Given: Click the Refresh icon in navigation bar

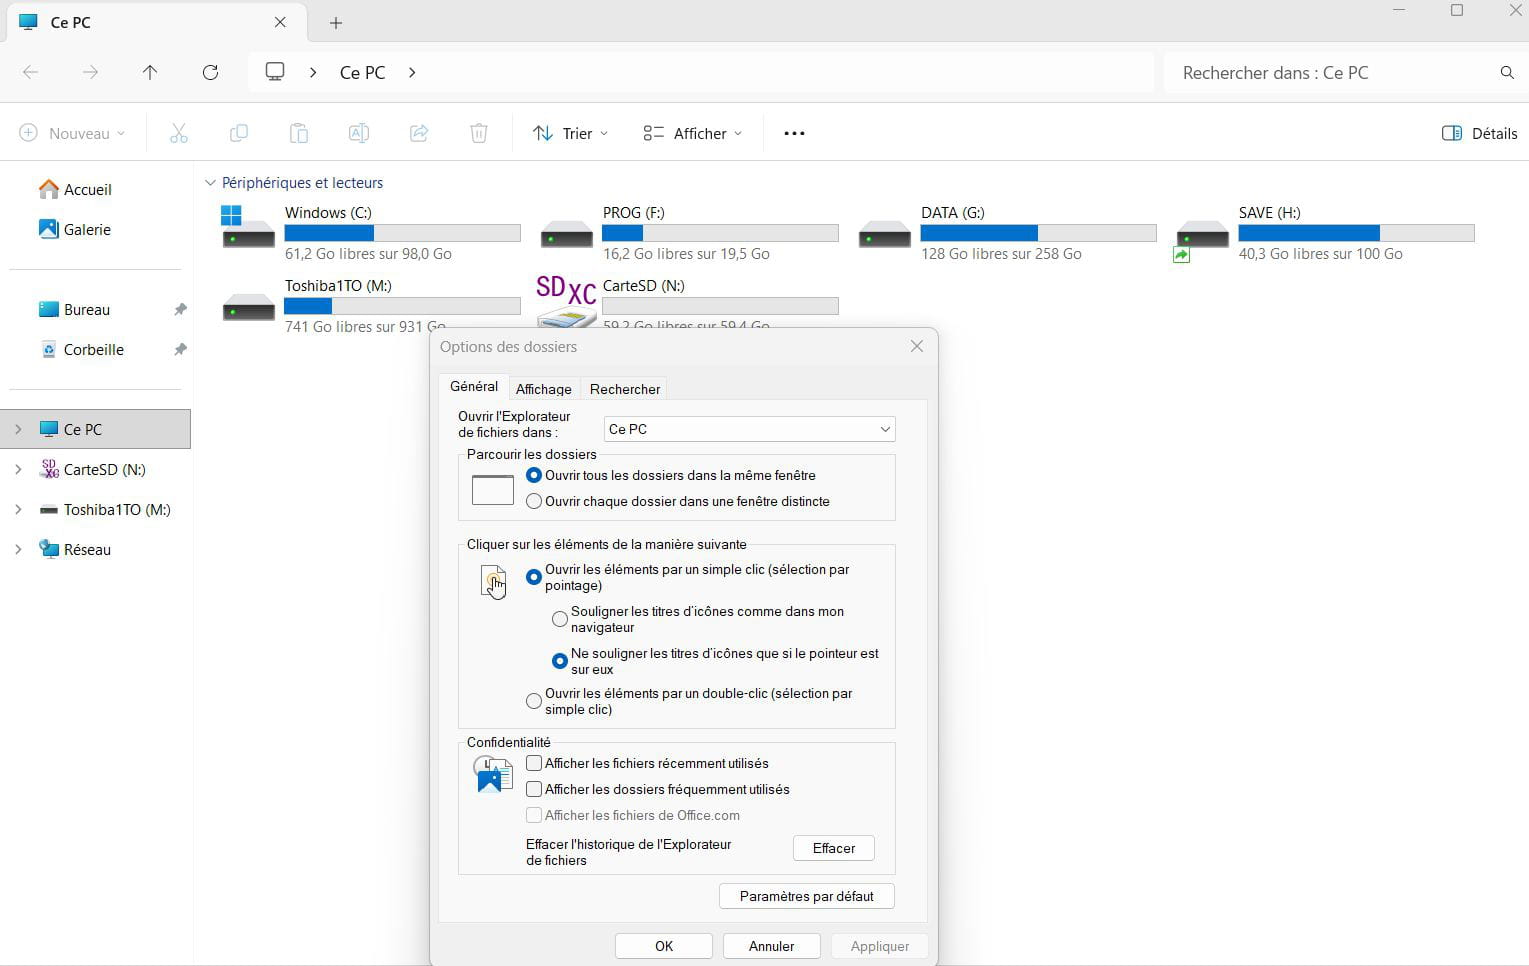Looking at the screenshot, I should tap(210, 72).
